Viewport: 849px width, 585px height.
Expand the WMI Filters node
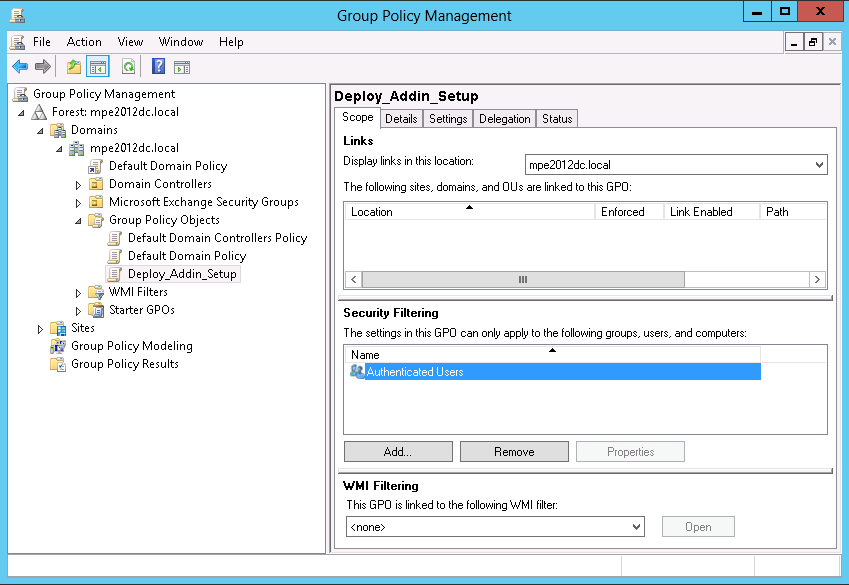(x=79, y=293)
